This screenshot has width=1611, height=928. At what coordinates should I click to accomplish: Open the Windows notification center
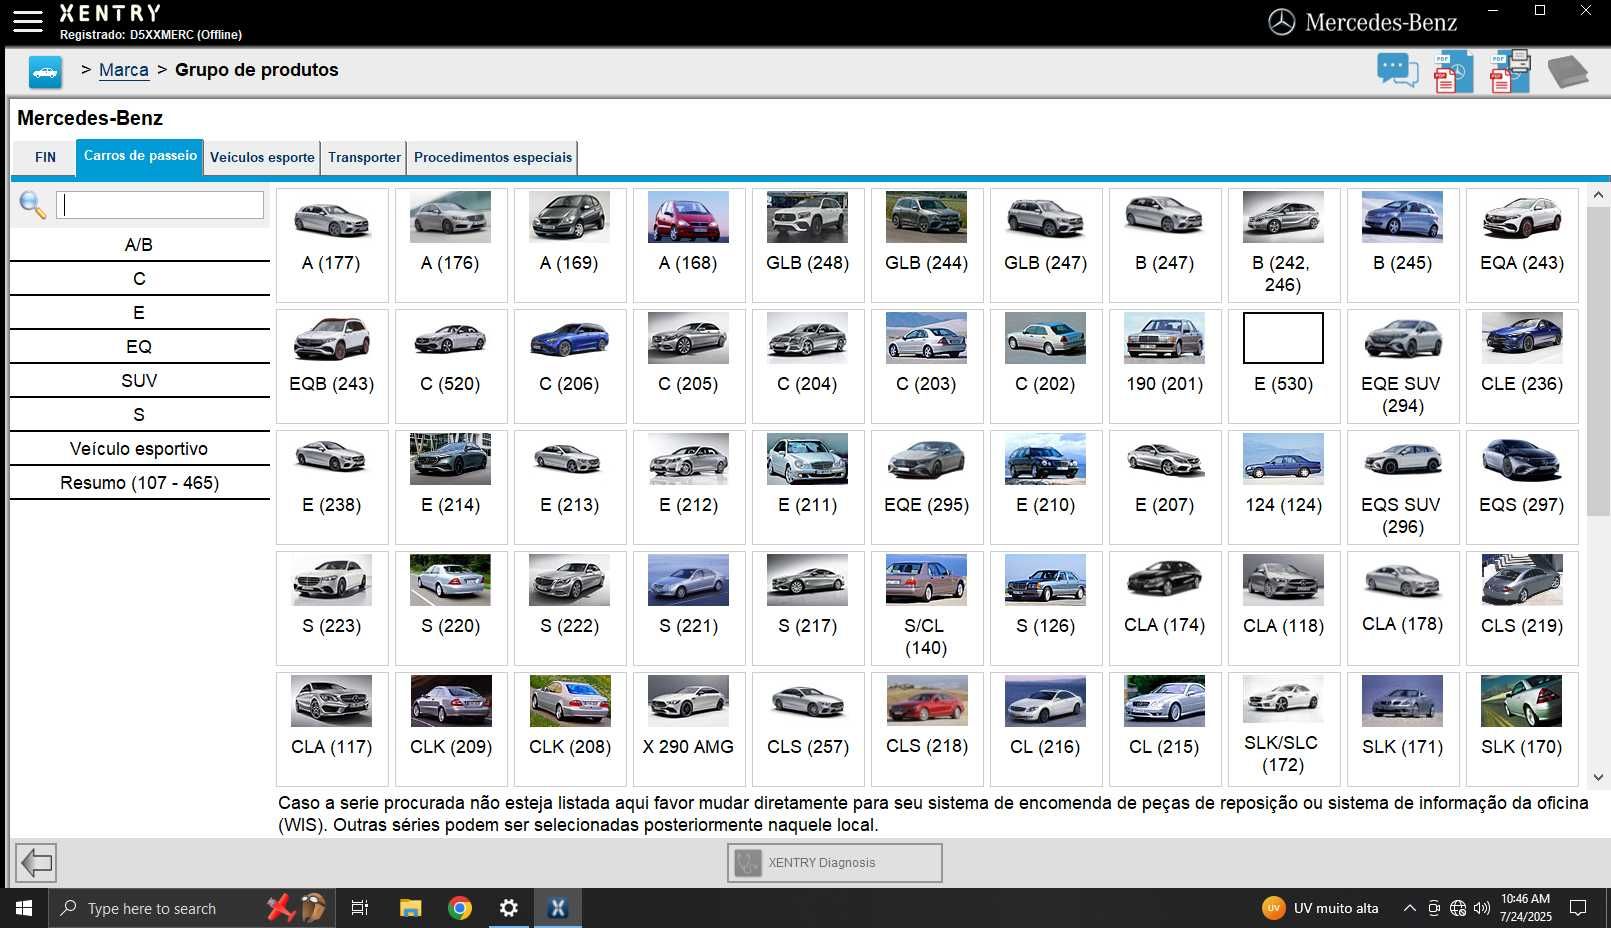coord(1578,908)
